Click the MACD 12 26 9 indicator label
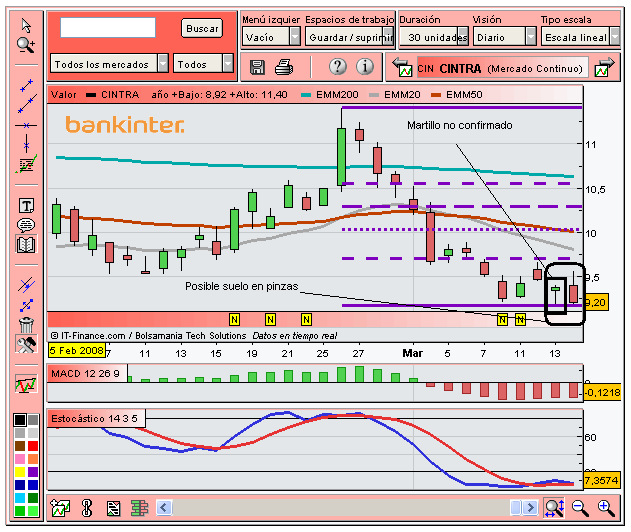The width and height of the screenshot is (631, 532). (x=86, y=373)
